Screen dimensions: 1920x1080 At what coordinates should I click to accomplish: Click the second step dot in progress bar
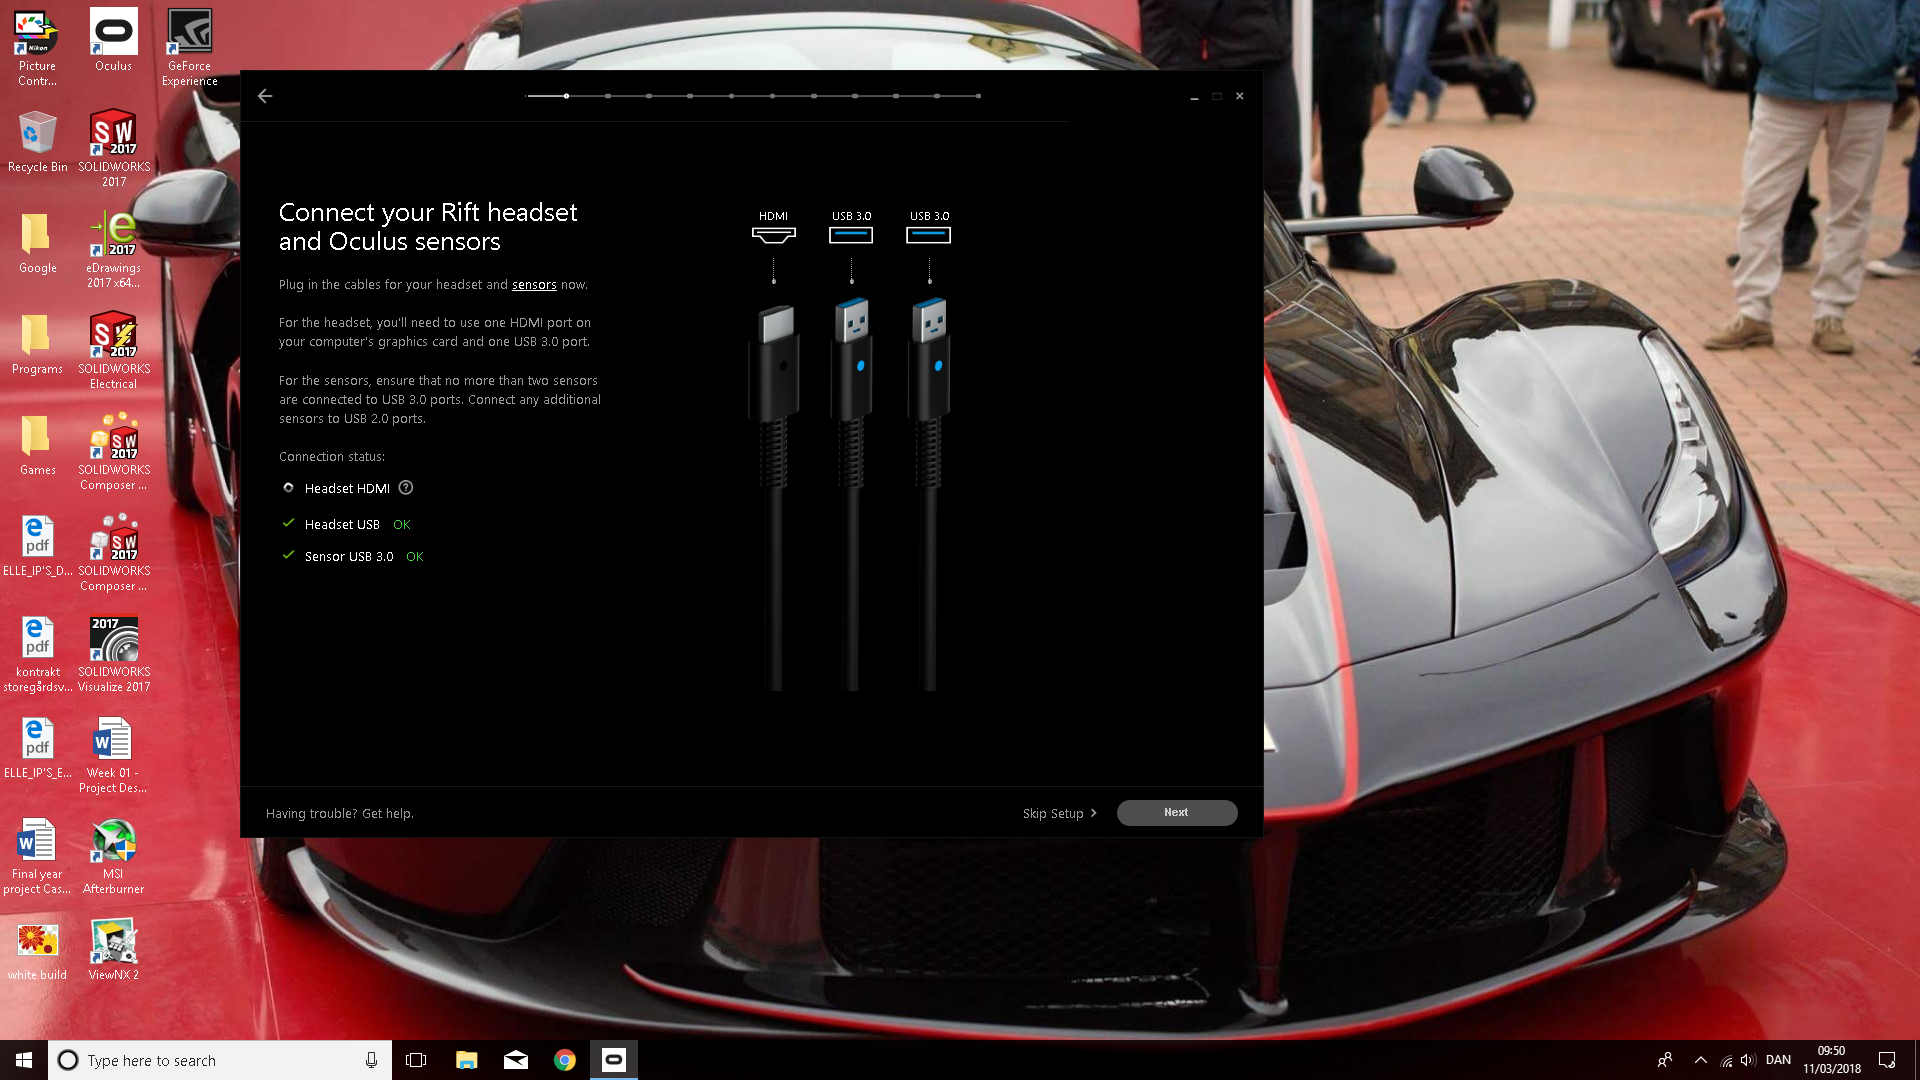tap(607, 96)
